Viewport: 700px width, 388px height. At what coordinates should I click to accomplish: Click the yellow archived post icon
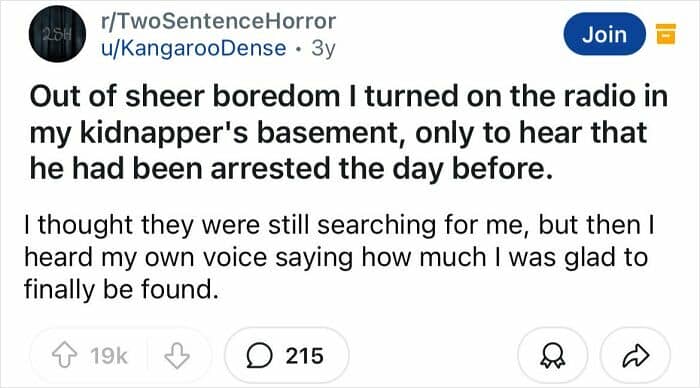tap(666, 34)
